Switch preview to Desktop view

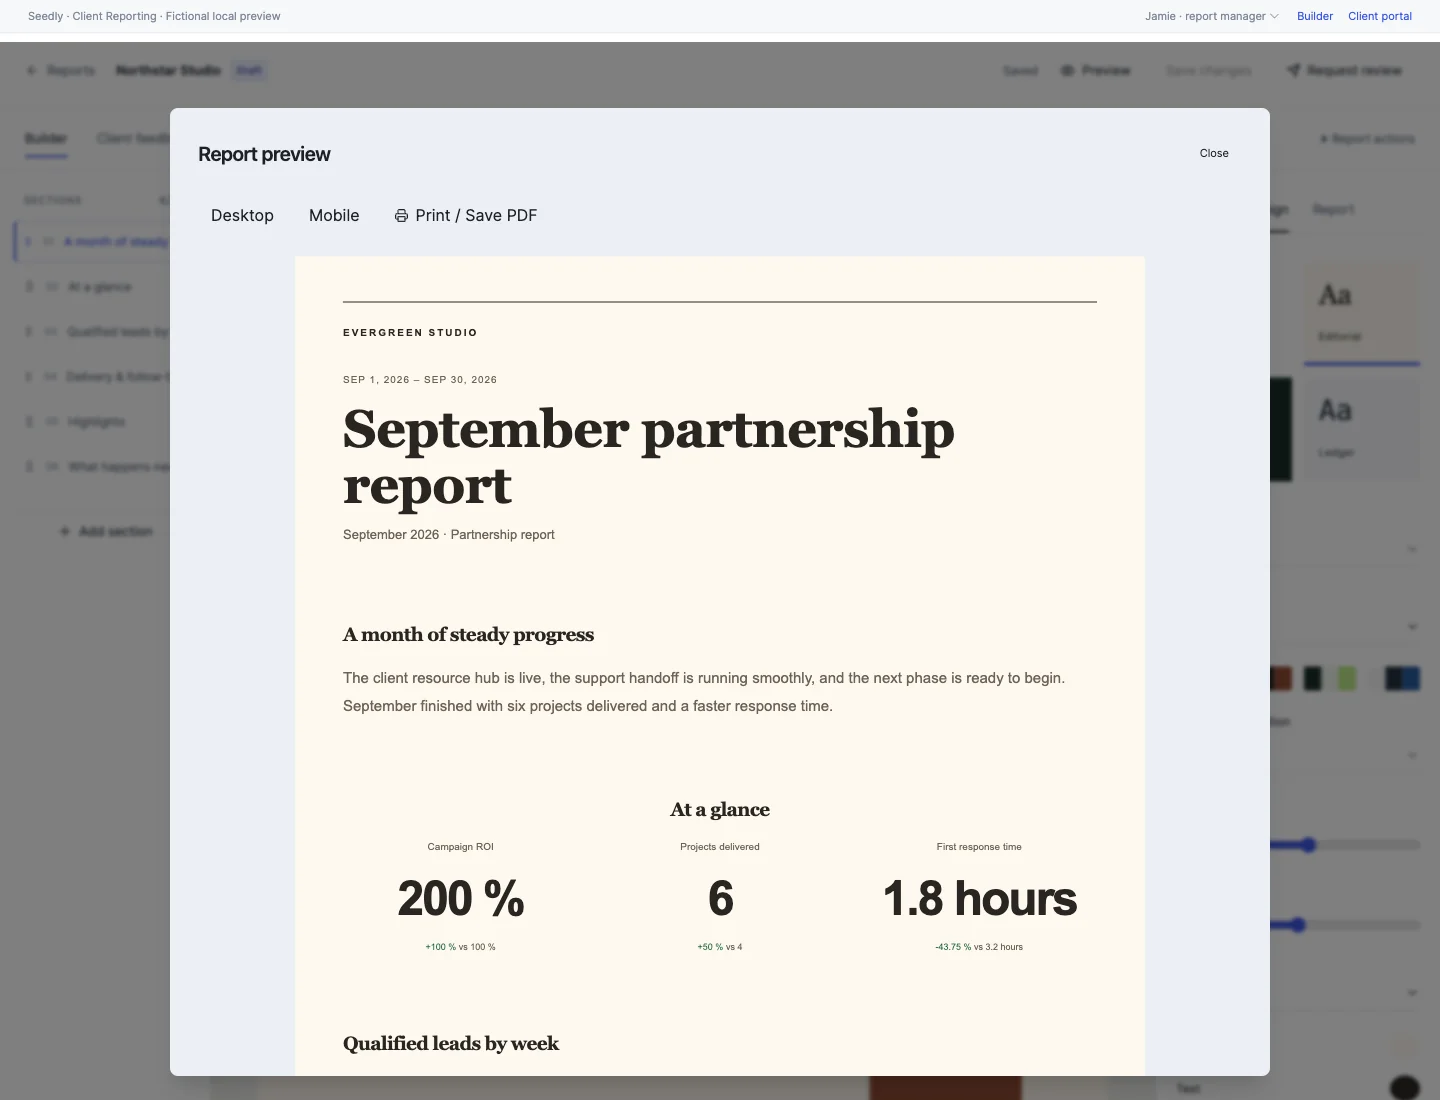(242, 216)
